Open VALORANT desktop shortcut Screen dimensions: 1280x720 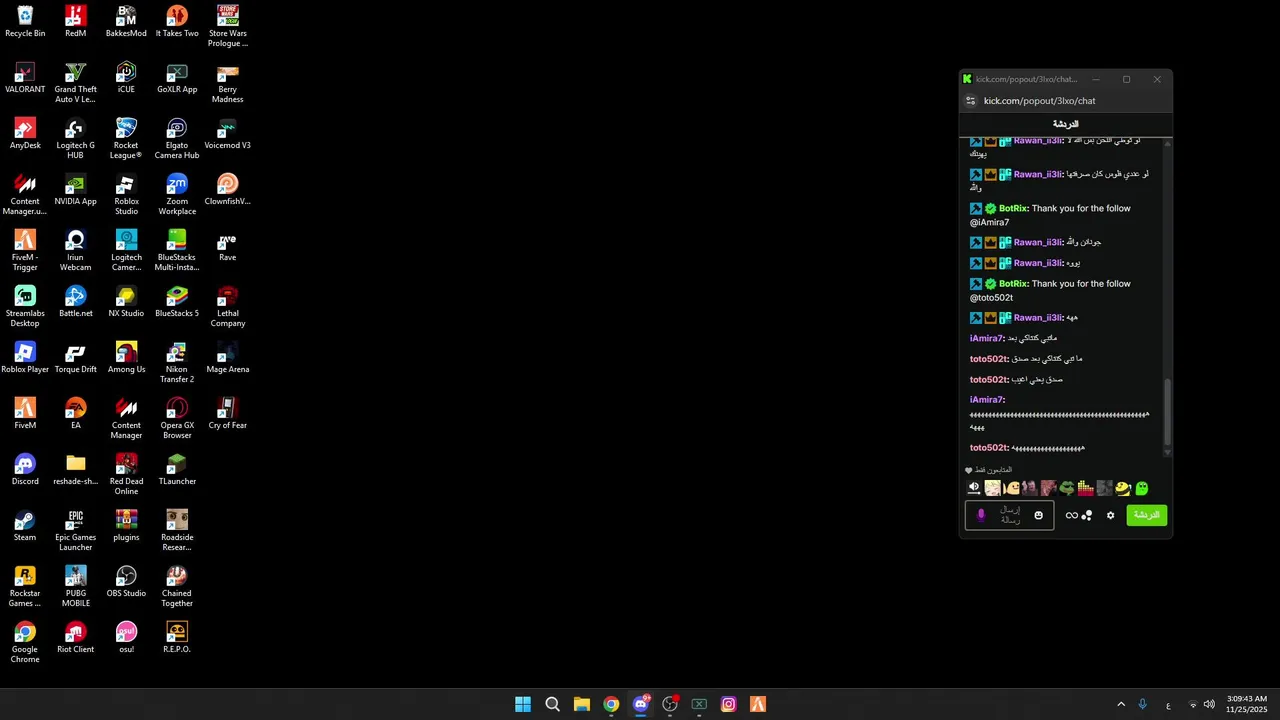[25, 78]
